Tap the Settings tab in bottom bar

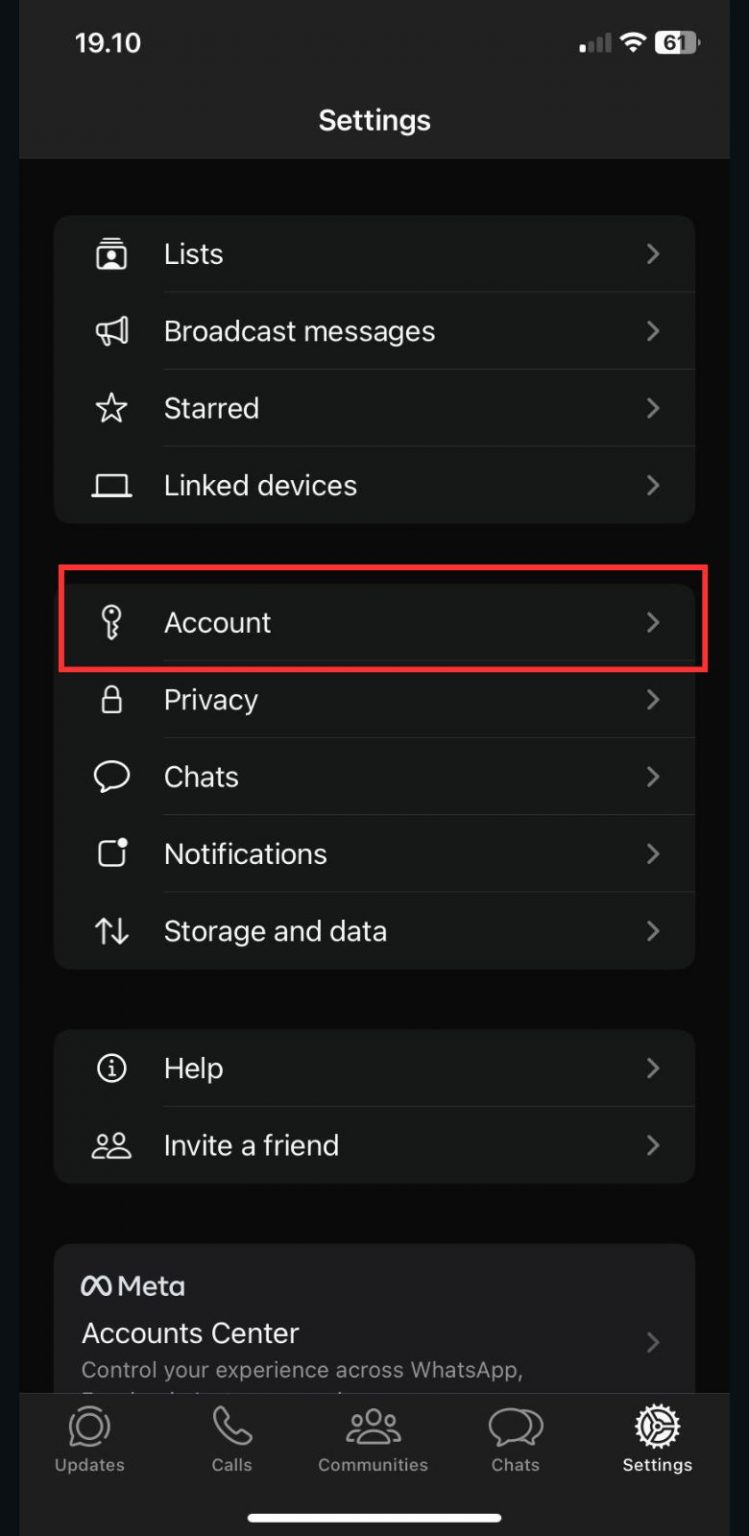(657, 1440)
